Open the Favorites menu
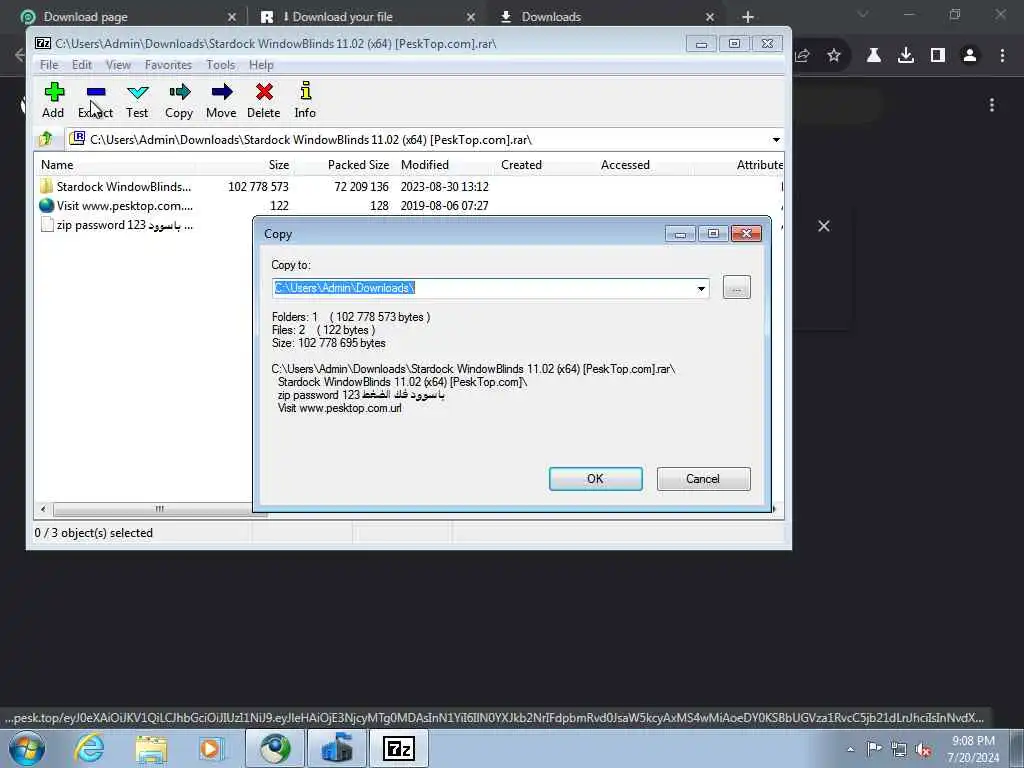Image resolution: width=1024 pixels, height=768 pixels. (168, 65)
